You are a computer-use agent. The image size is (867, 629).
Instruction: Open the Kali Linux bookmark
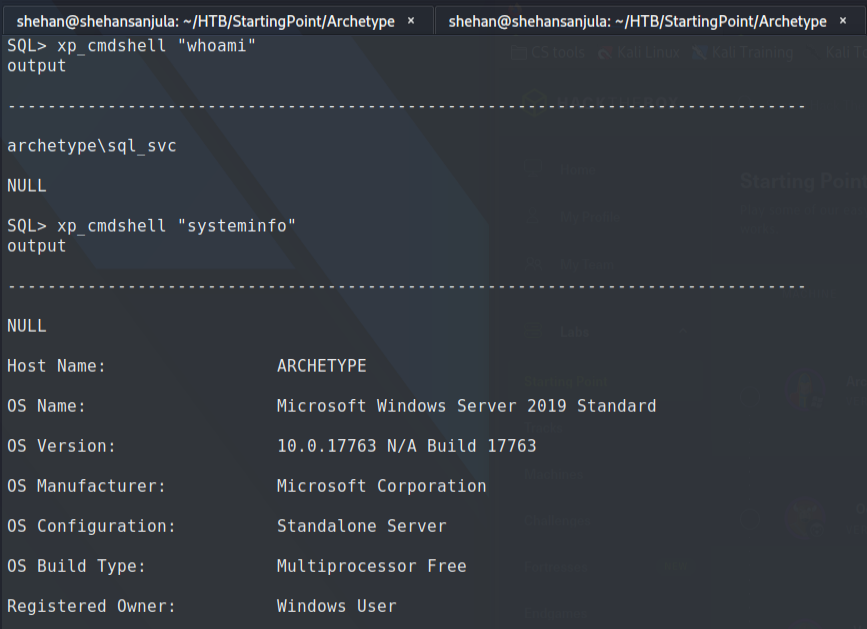click(640, 53)
